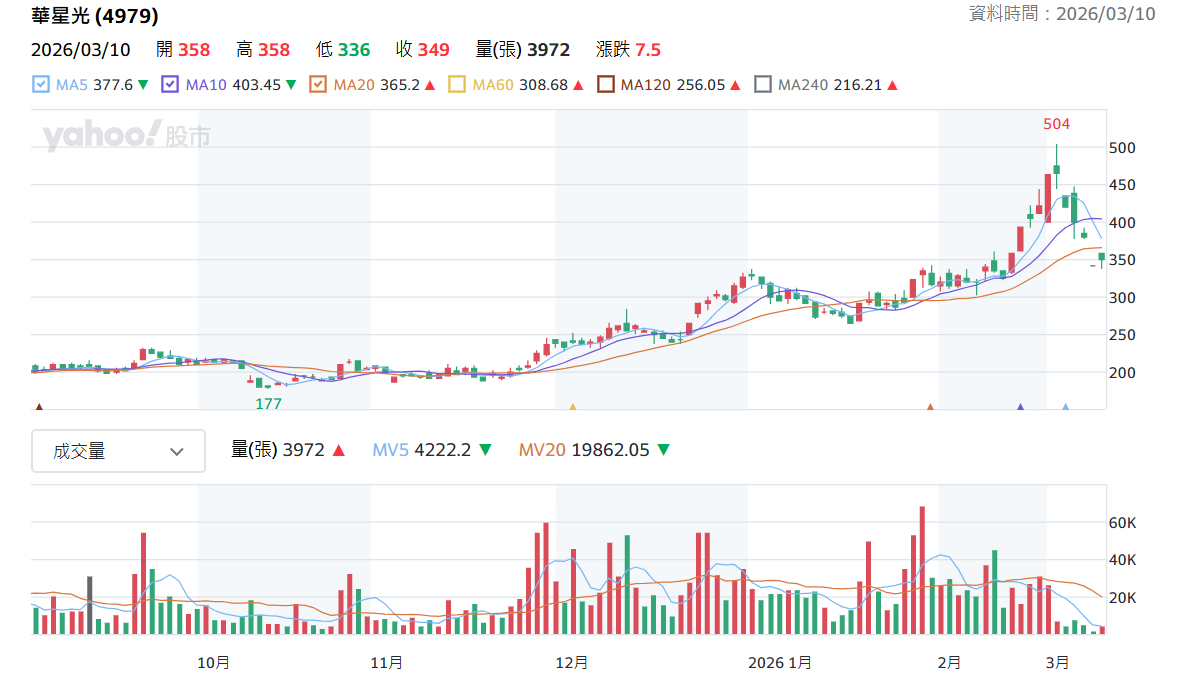Screen dimensions: 1185x686
Task: Select the yellow triangle event marker near 12月
Action: coord(573,406)
